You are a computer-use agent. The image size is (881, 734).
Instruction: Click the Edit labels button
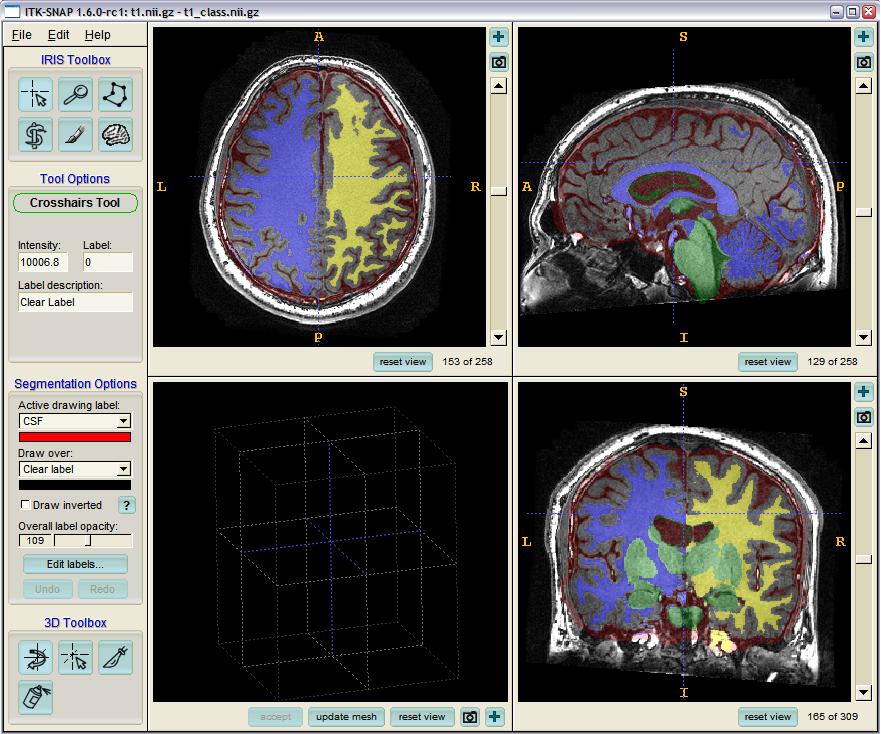[75, 565]
